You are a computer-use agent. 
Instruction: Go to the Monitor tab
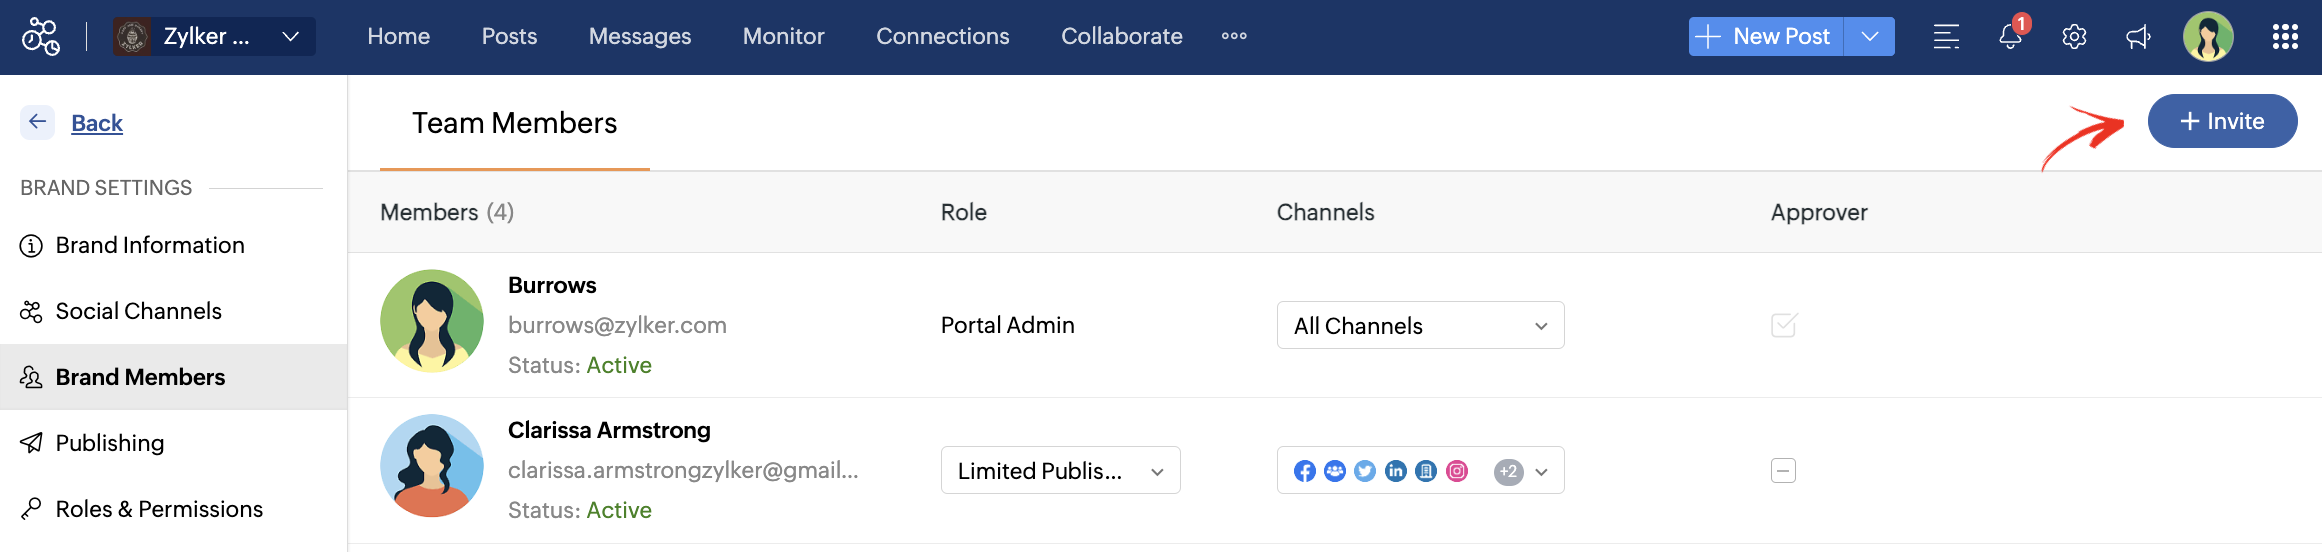[783, 37]
